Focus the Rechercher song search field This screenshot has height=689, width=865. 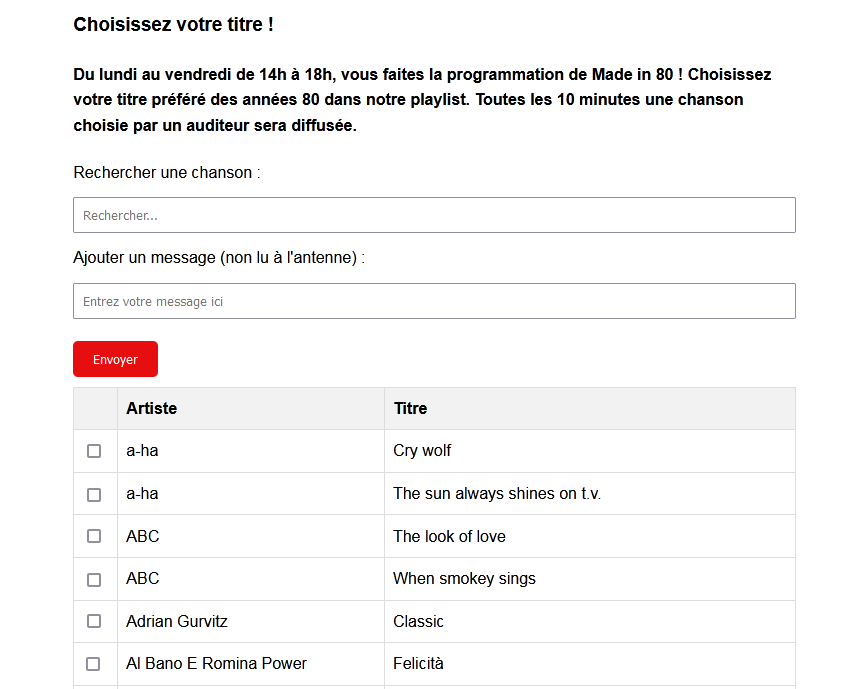pos(434,215)
